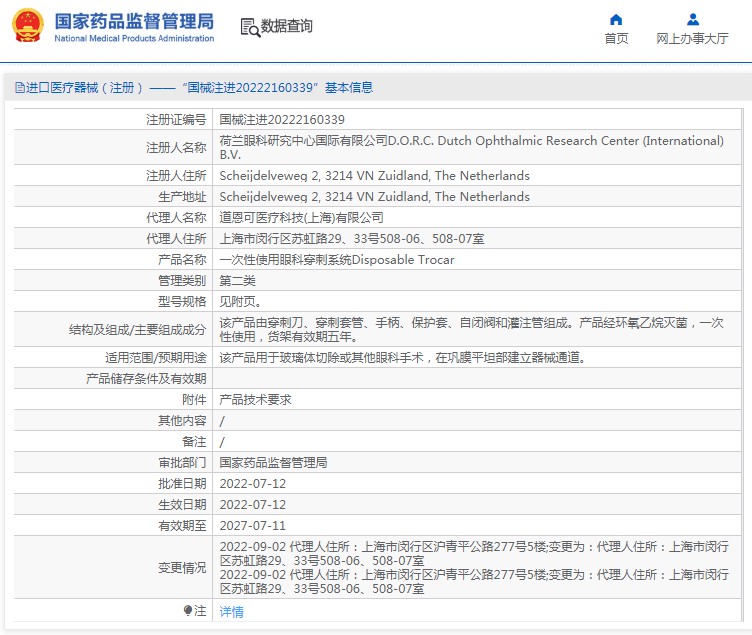Click the 生效日期 label
This screenshot has height=635, width=752.
click(x=182, y=505)
